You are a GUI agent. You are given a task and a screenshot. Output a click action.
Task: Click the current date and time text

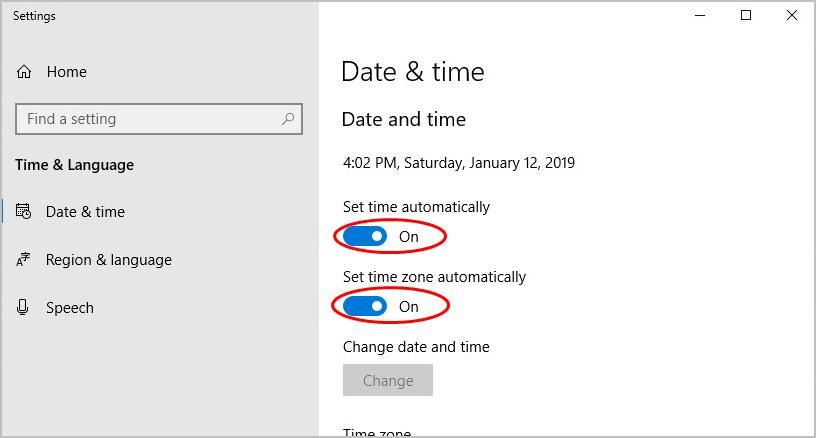point(458,163)
